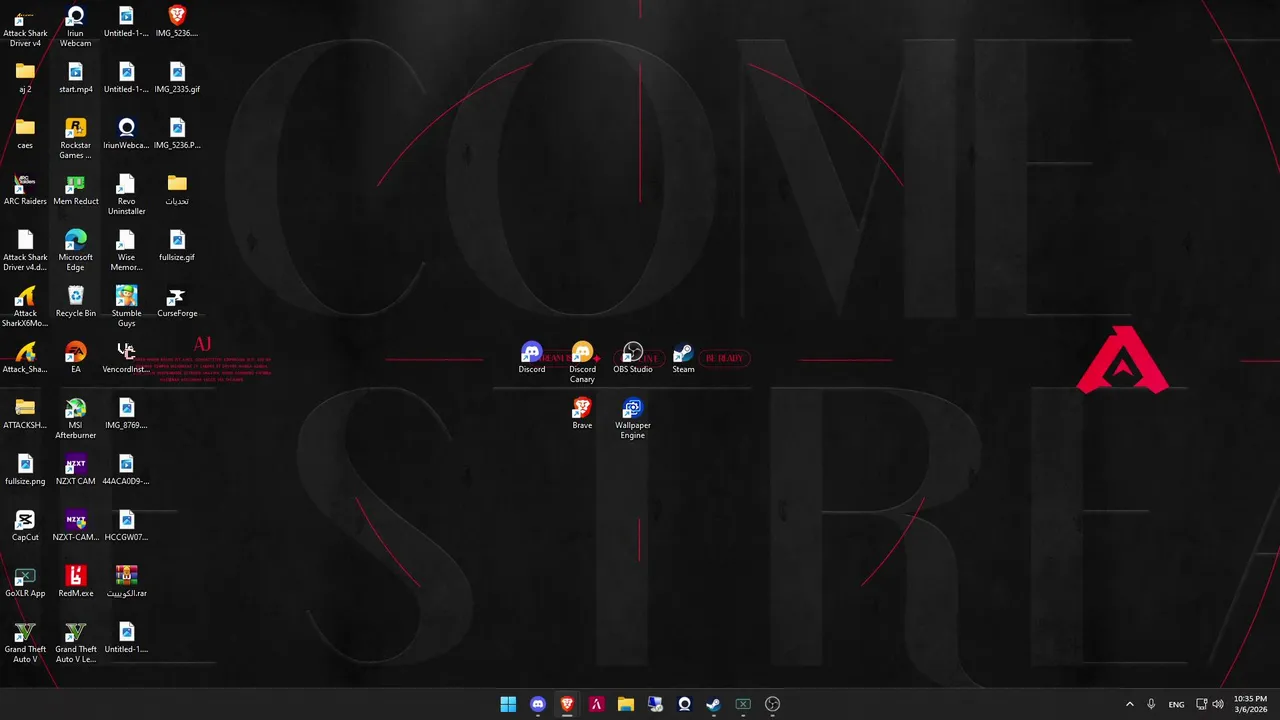
Task: Launch the EA app shortcut
Action: coord(75,358)
